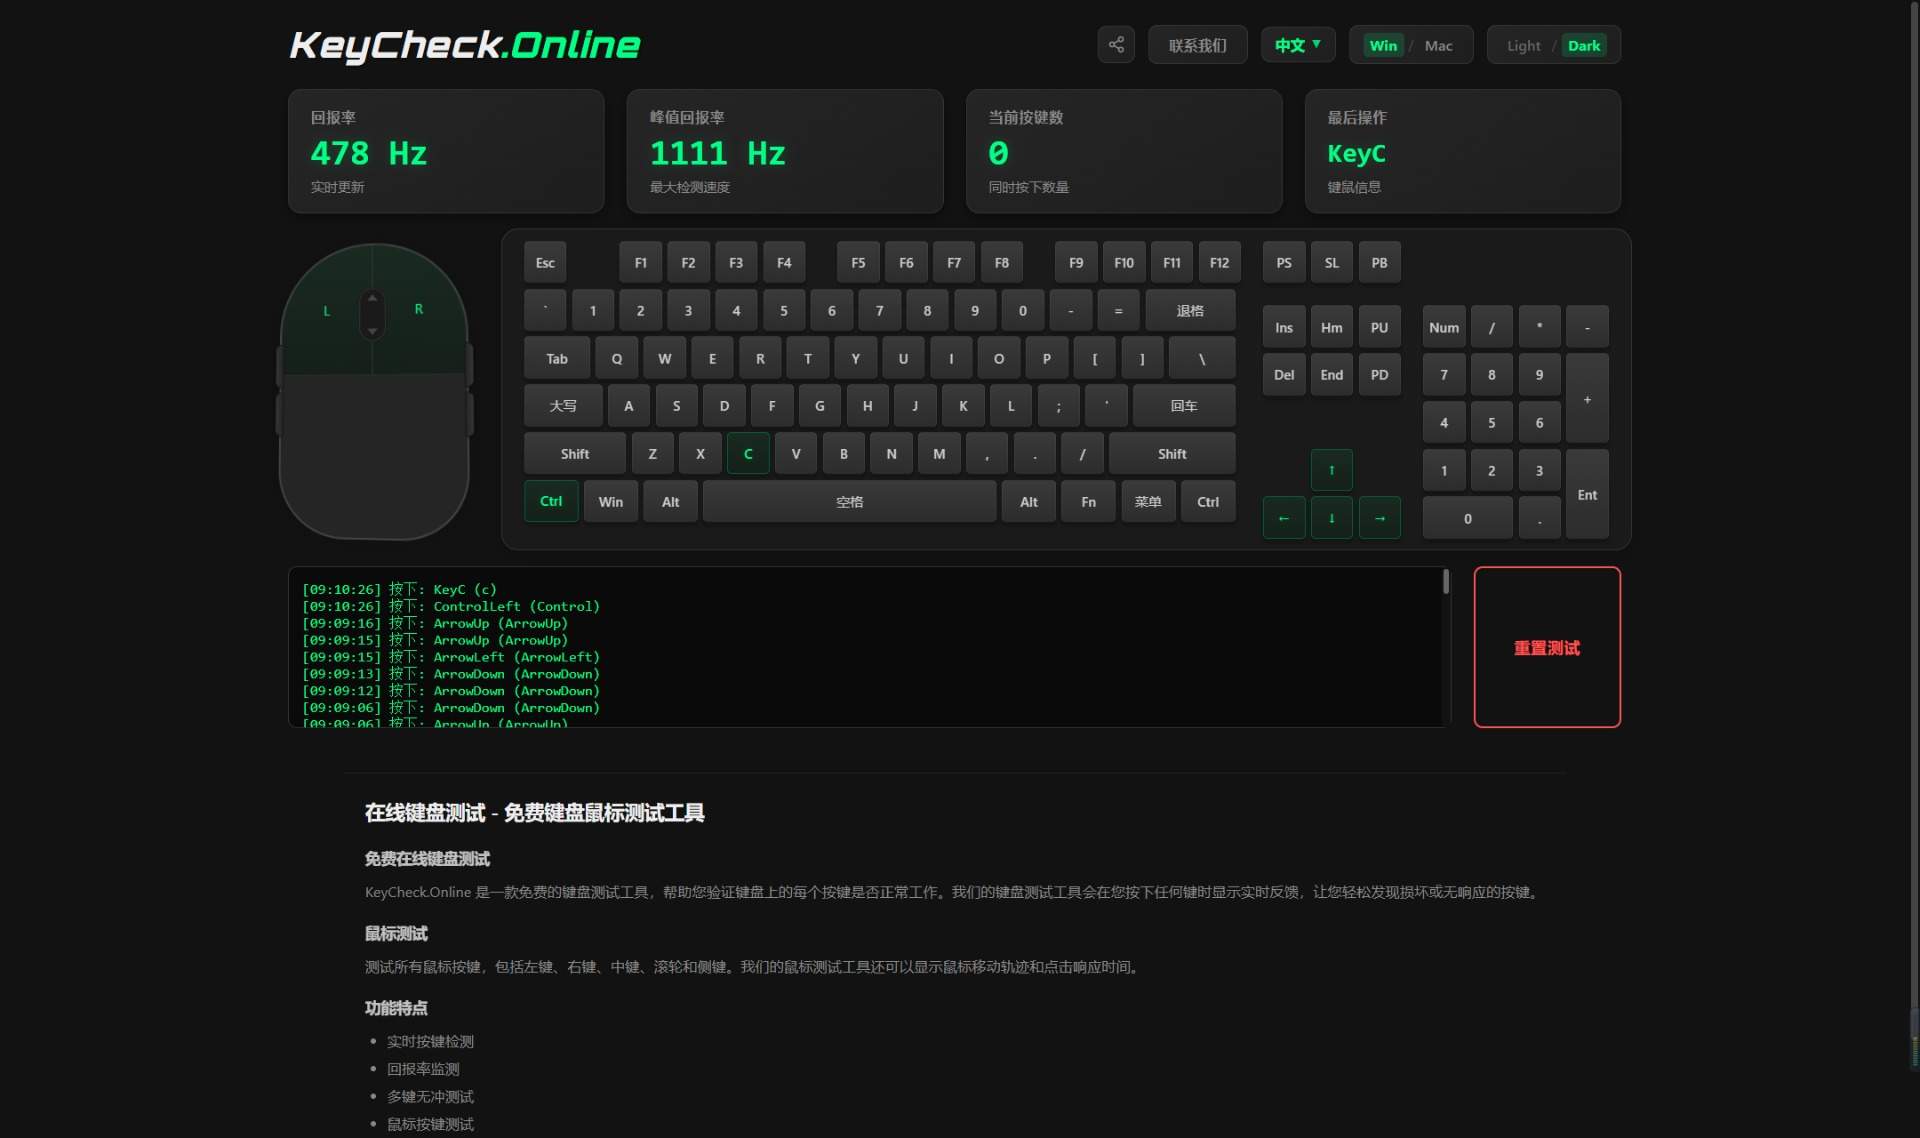Click the KeyCheck.Online logo
The height and width of the screenshot is (1138, 1920).
465,45
